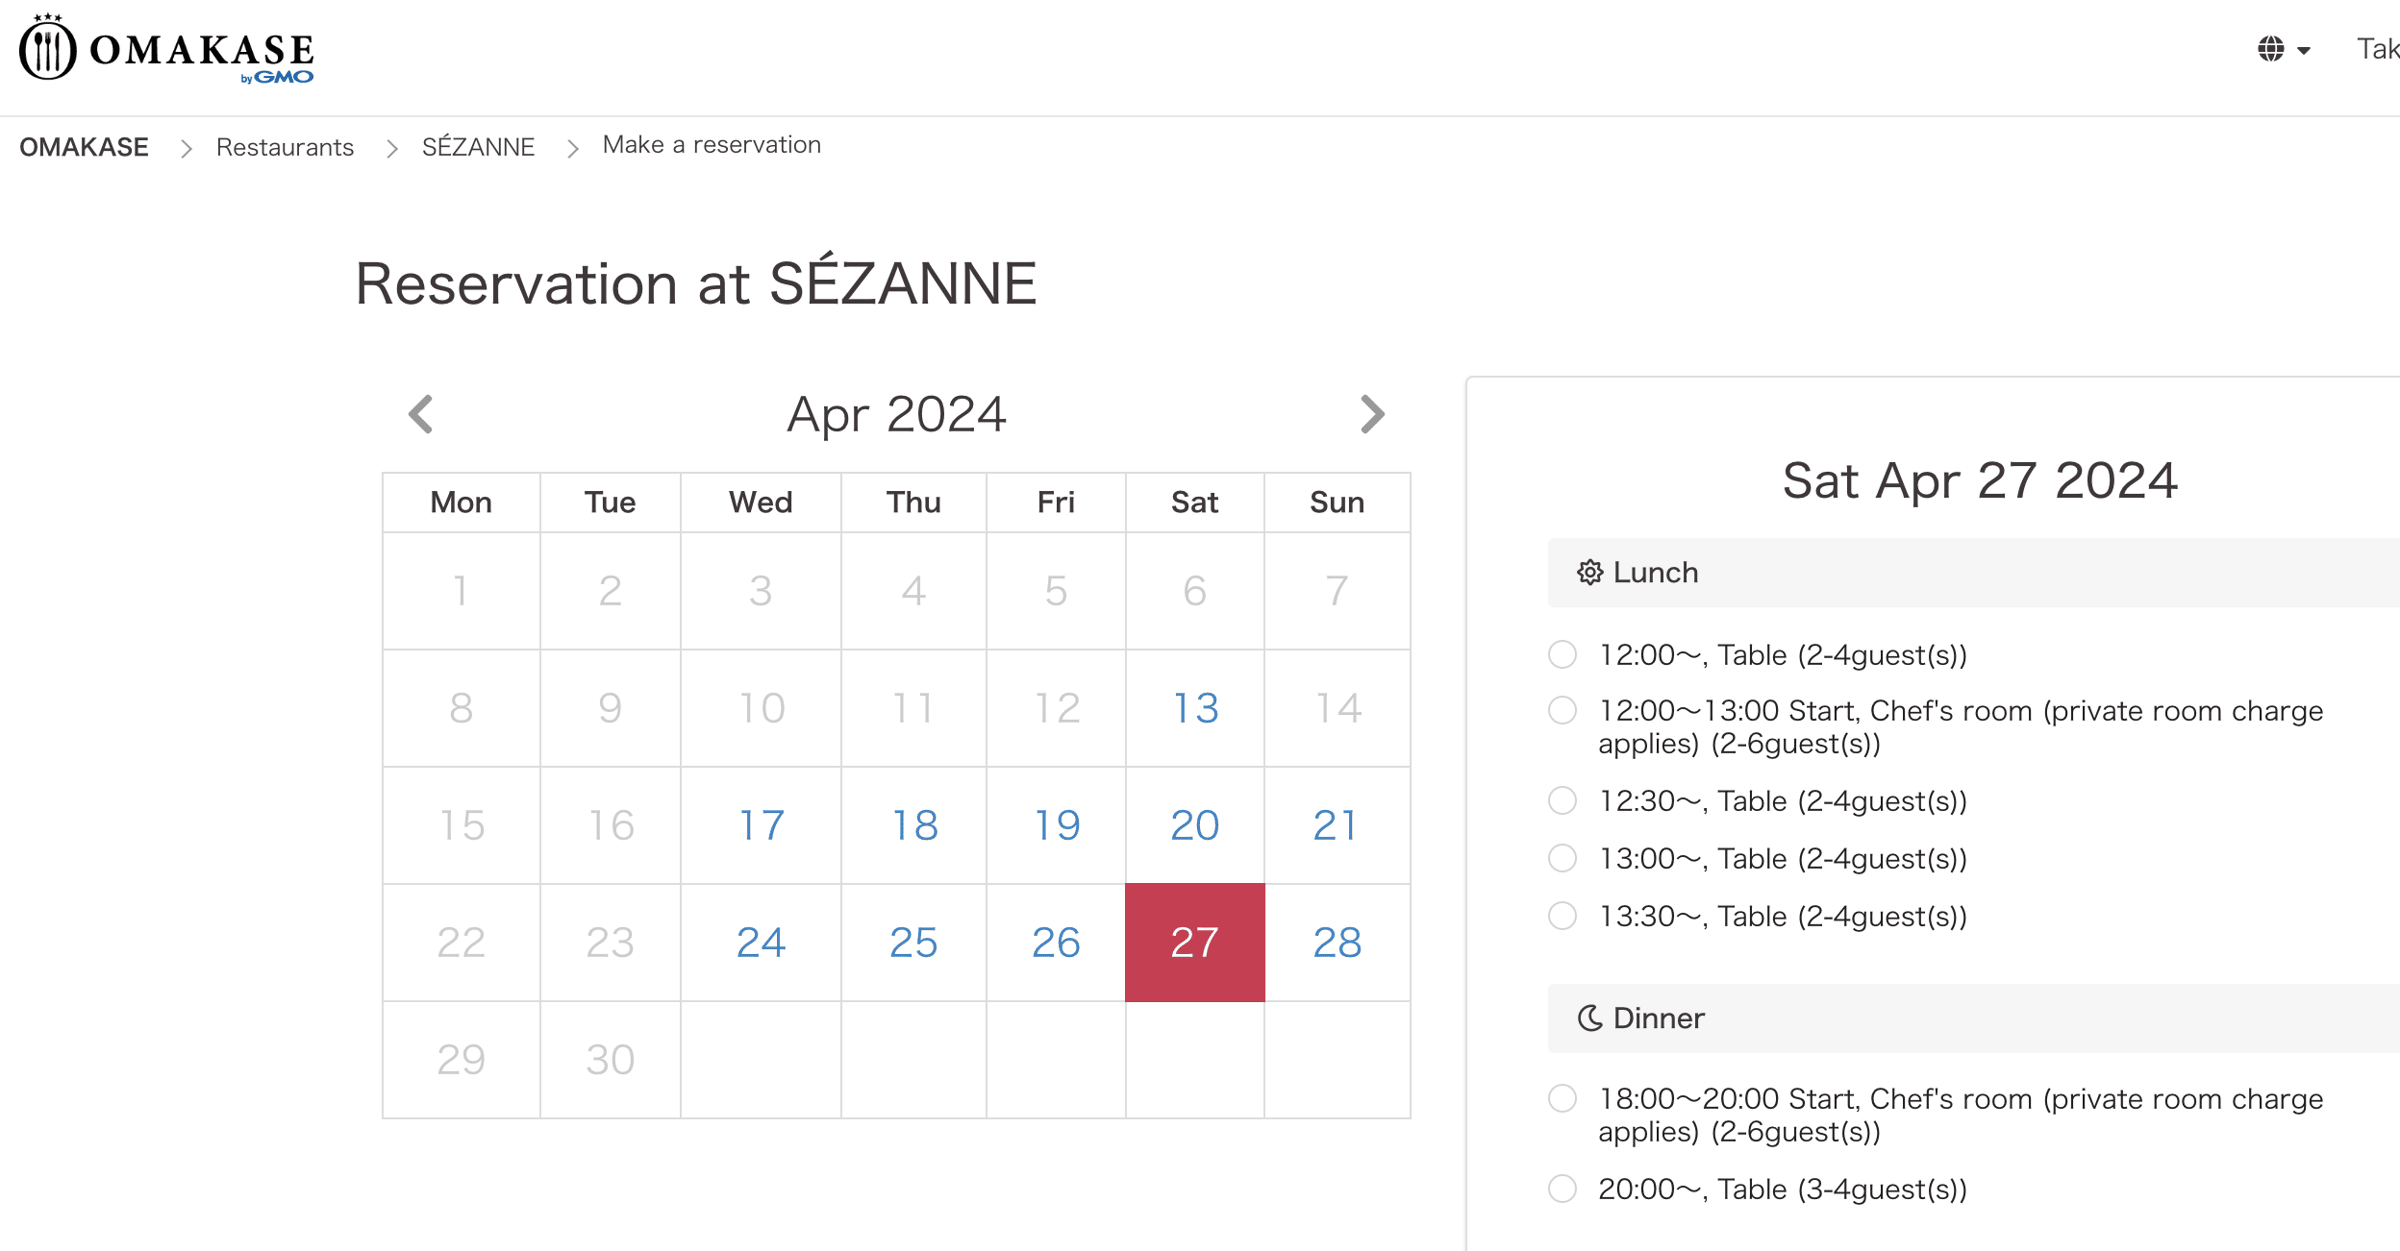2400x1251 pixels.
Task: Go to previous month arrow
Action: pos(421,414)
